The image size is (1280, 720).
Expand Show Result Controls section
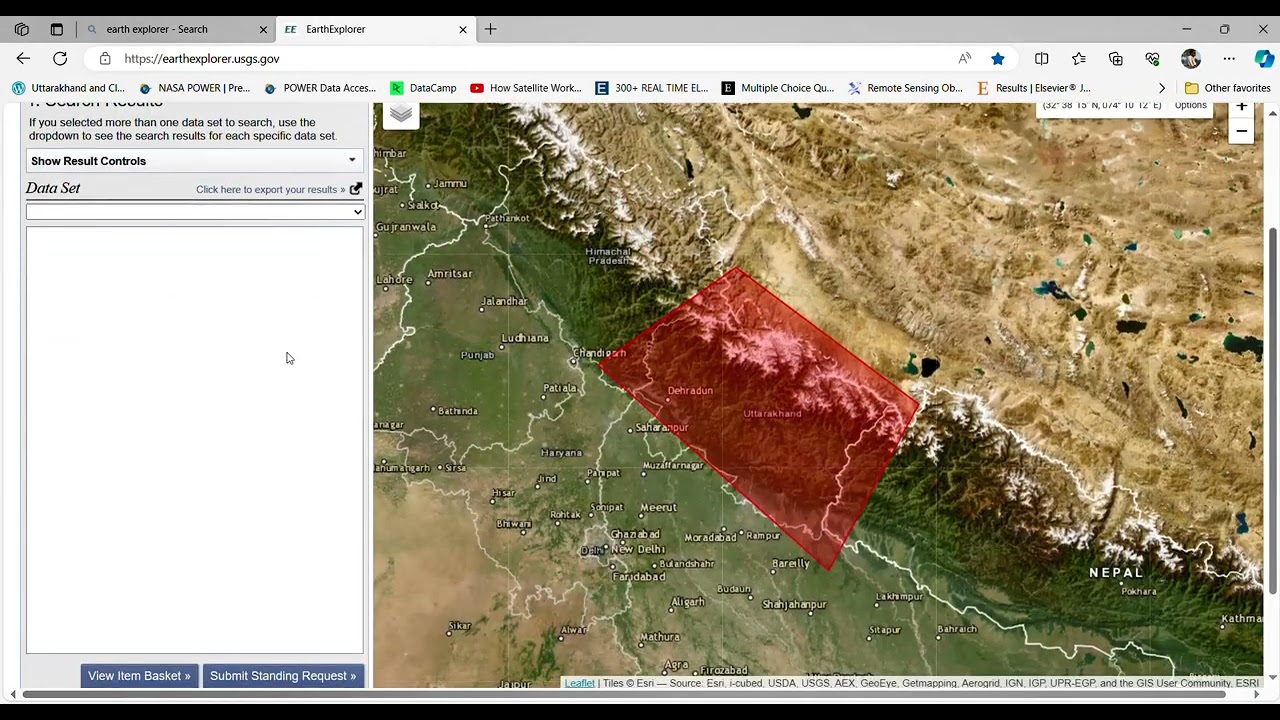pos(194,161)
